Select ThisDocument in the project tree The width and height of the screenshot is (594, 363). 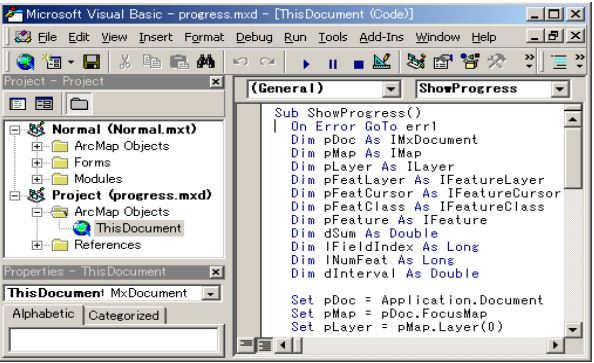point(139,228)
